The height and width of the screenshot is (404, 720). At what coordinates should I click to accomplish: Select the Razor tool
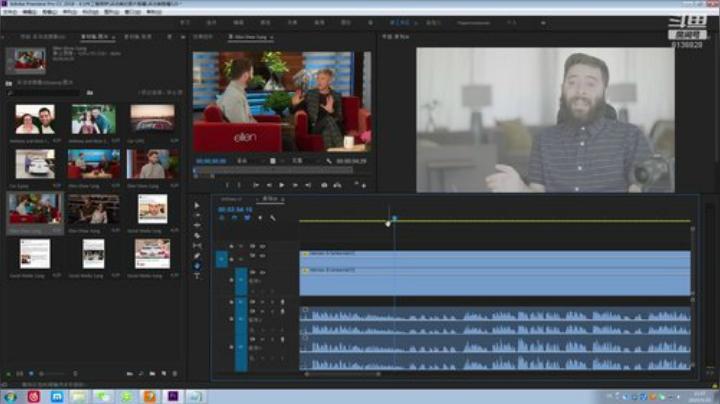coord(197,236)
